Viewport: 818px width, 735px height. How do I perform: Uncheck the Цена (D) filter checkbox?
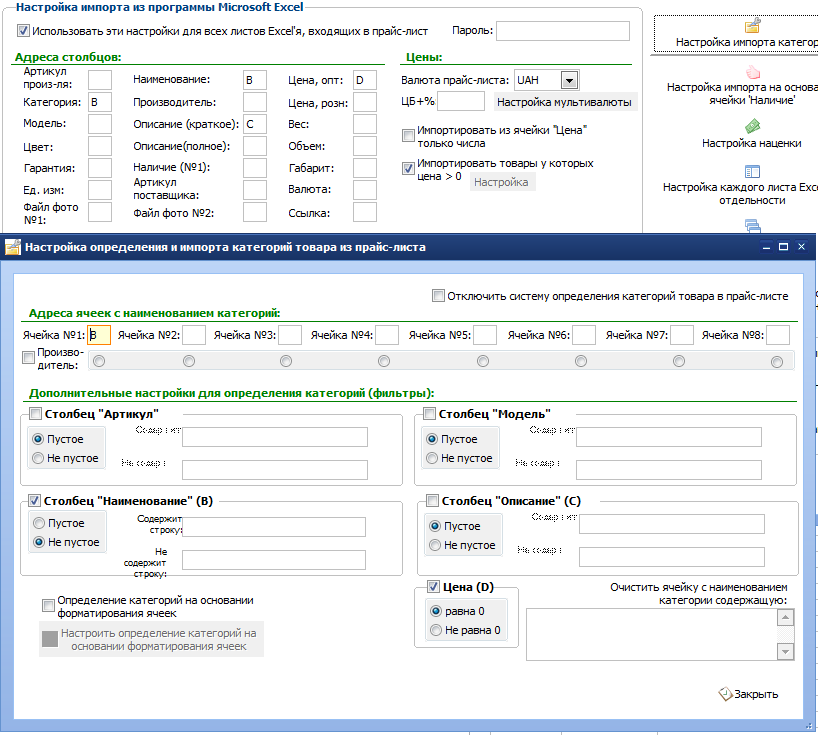click(434, 587)
